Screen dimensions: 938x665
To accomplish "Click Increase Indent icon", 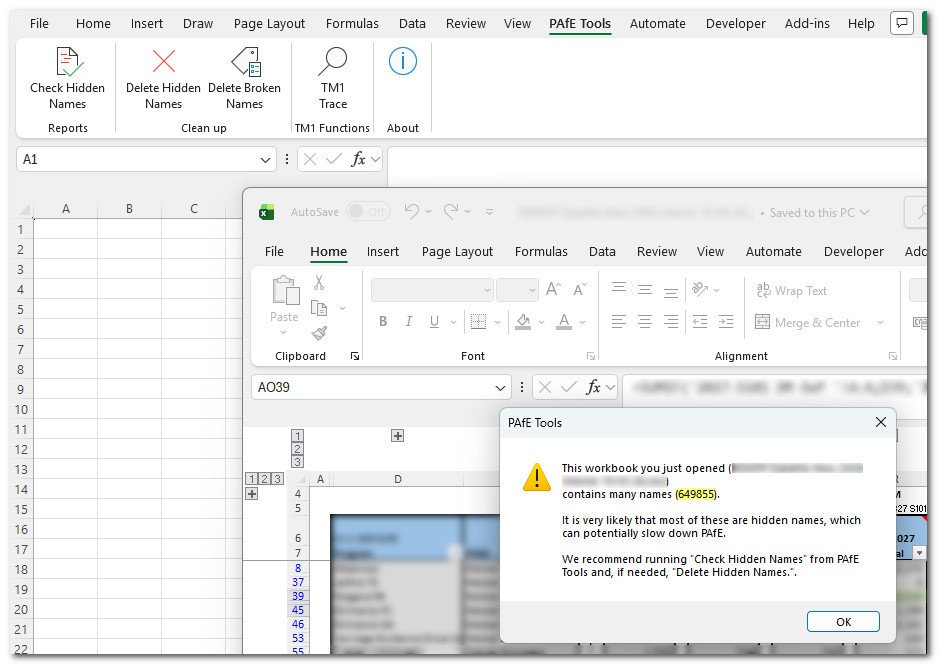I will pos(726,322).
